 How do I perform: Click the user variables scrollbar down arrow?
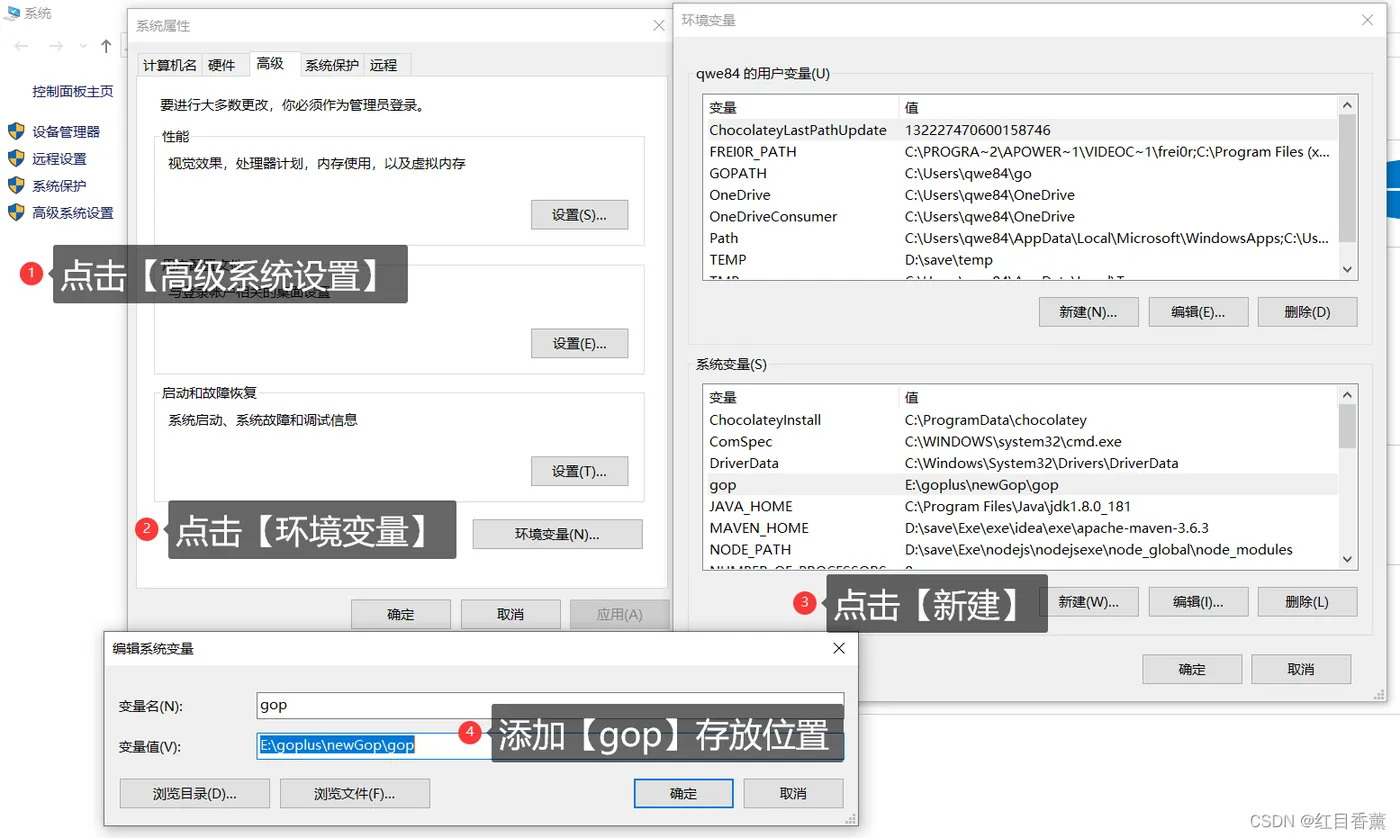tap(1348, 269)
